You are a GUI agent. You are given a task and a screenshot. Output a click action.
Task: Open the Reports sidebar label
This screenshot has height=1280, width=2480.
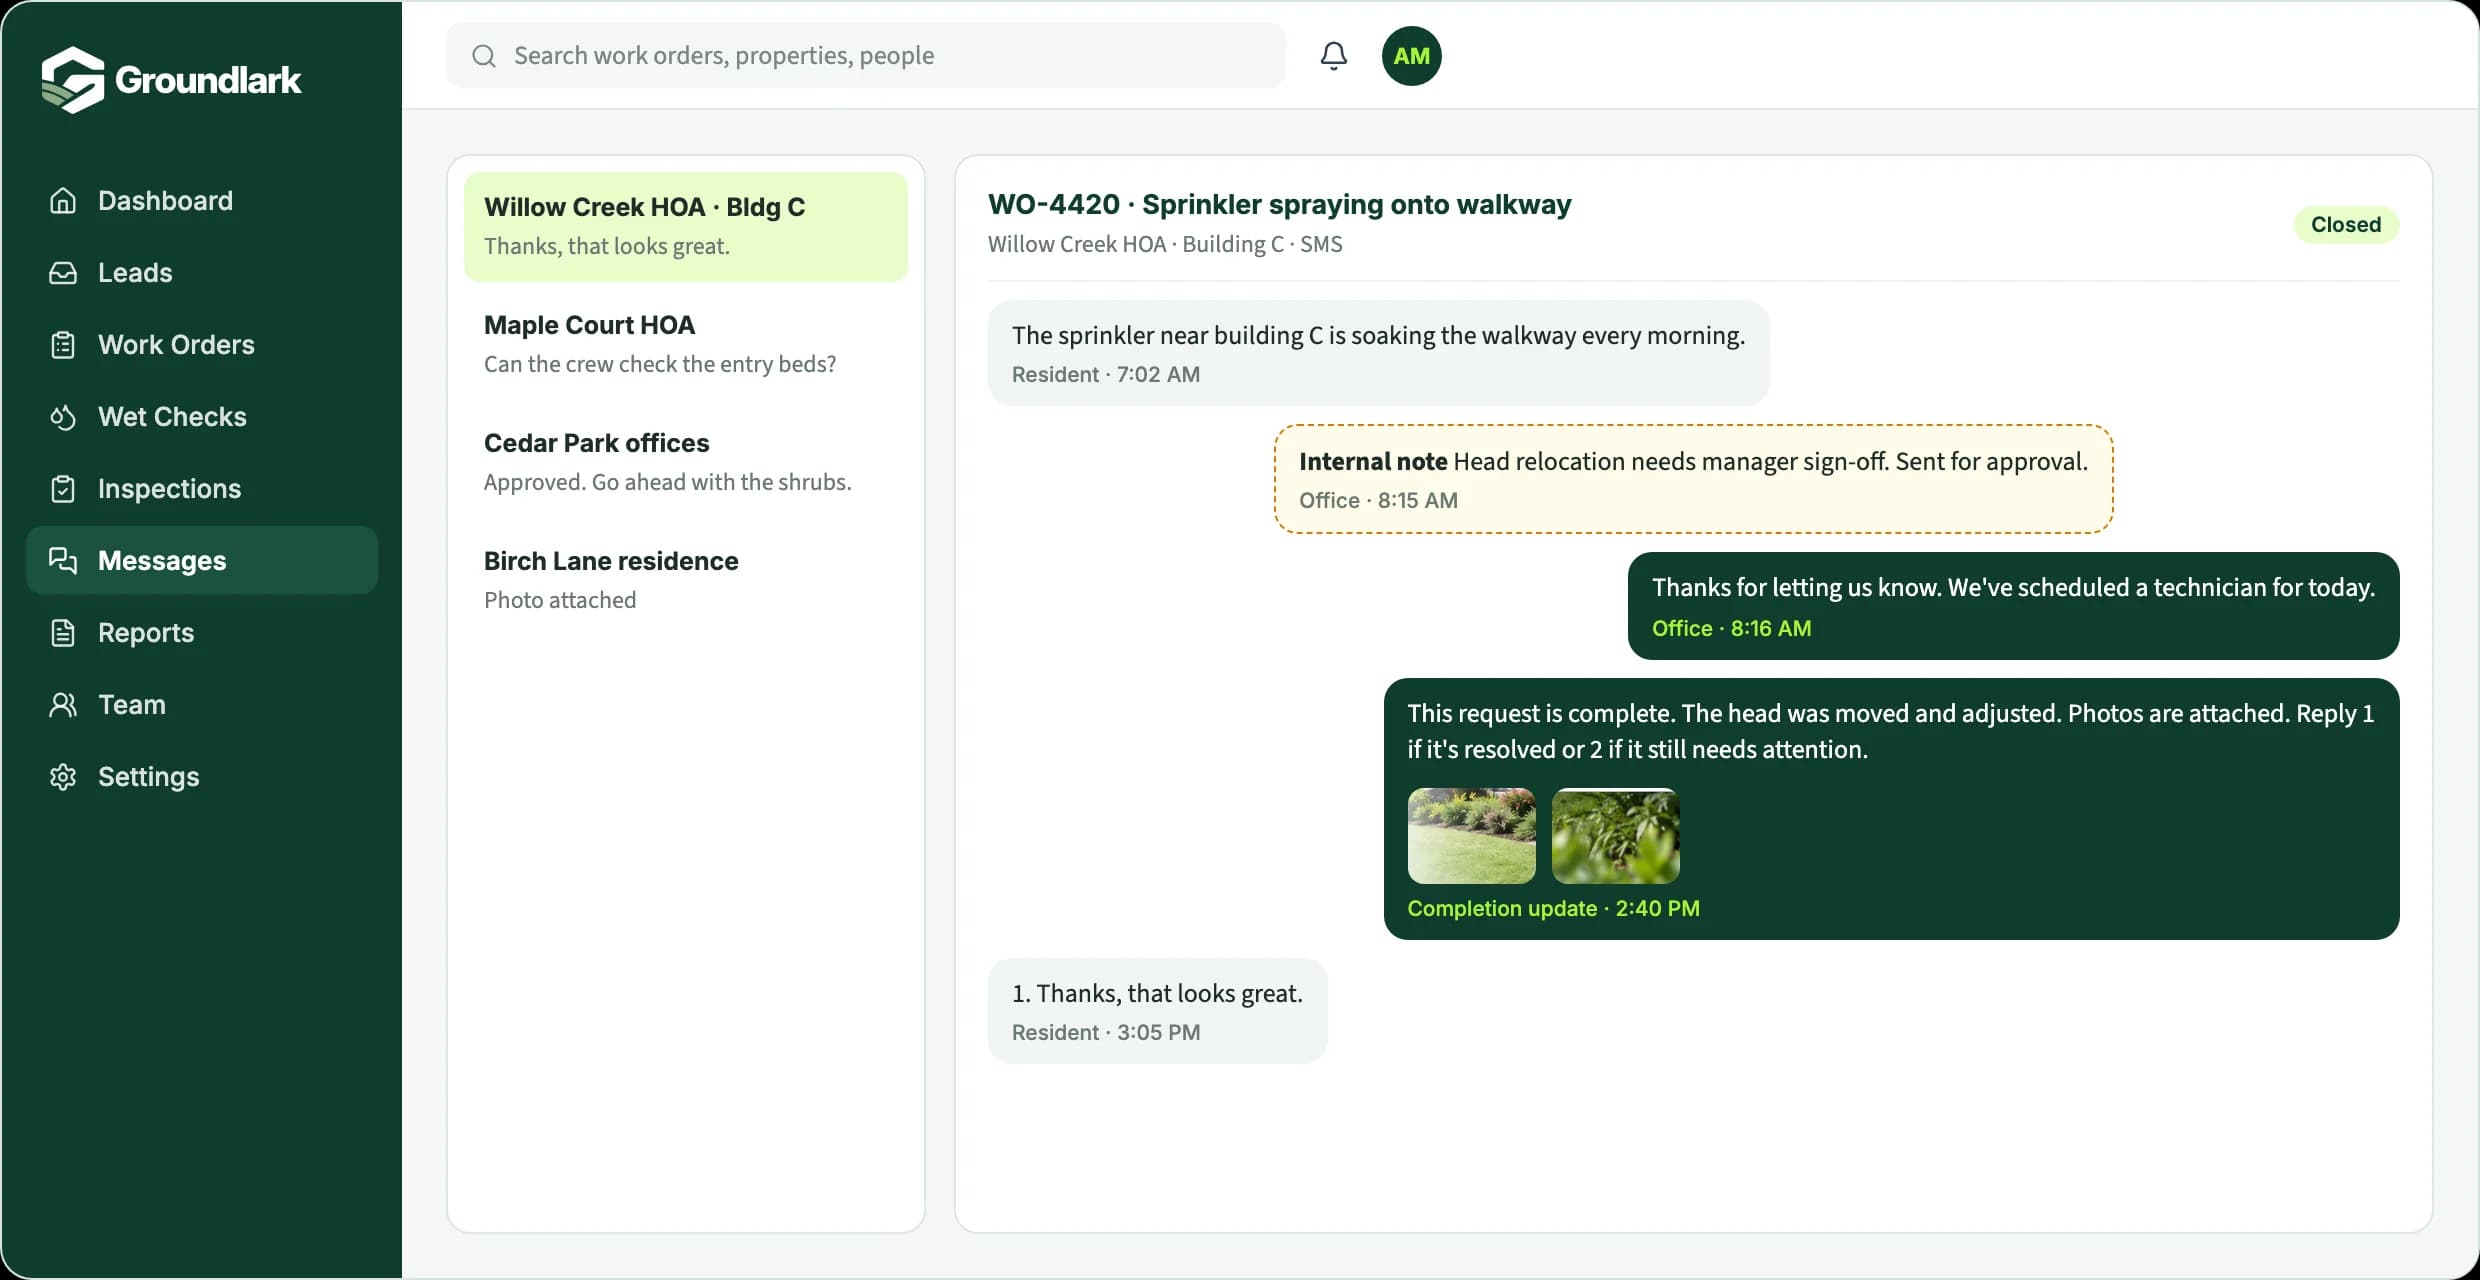pos(146,633)
